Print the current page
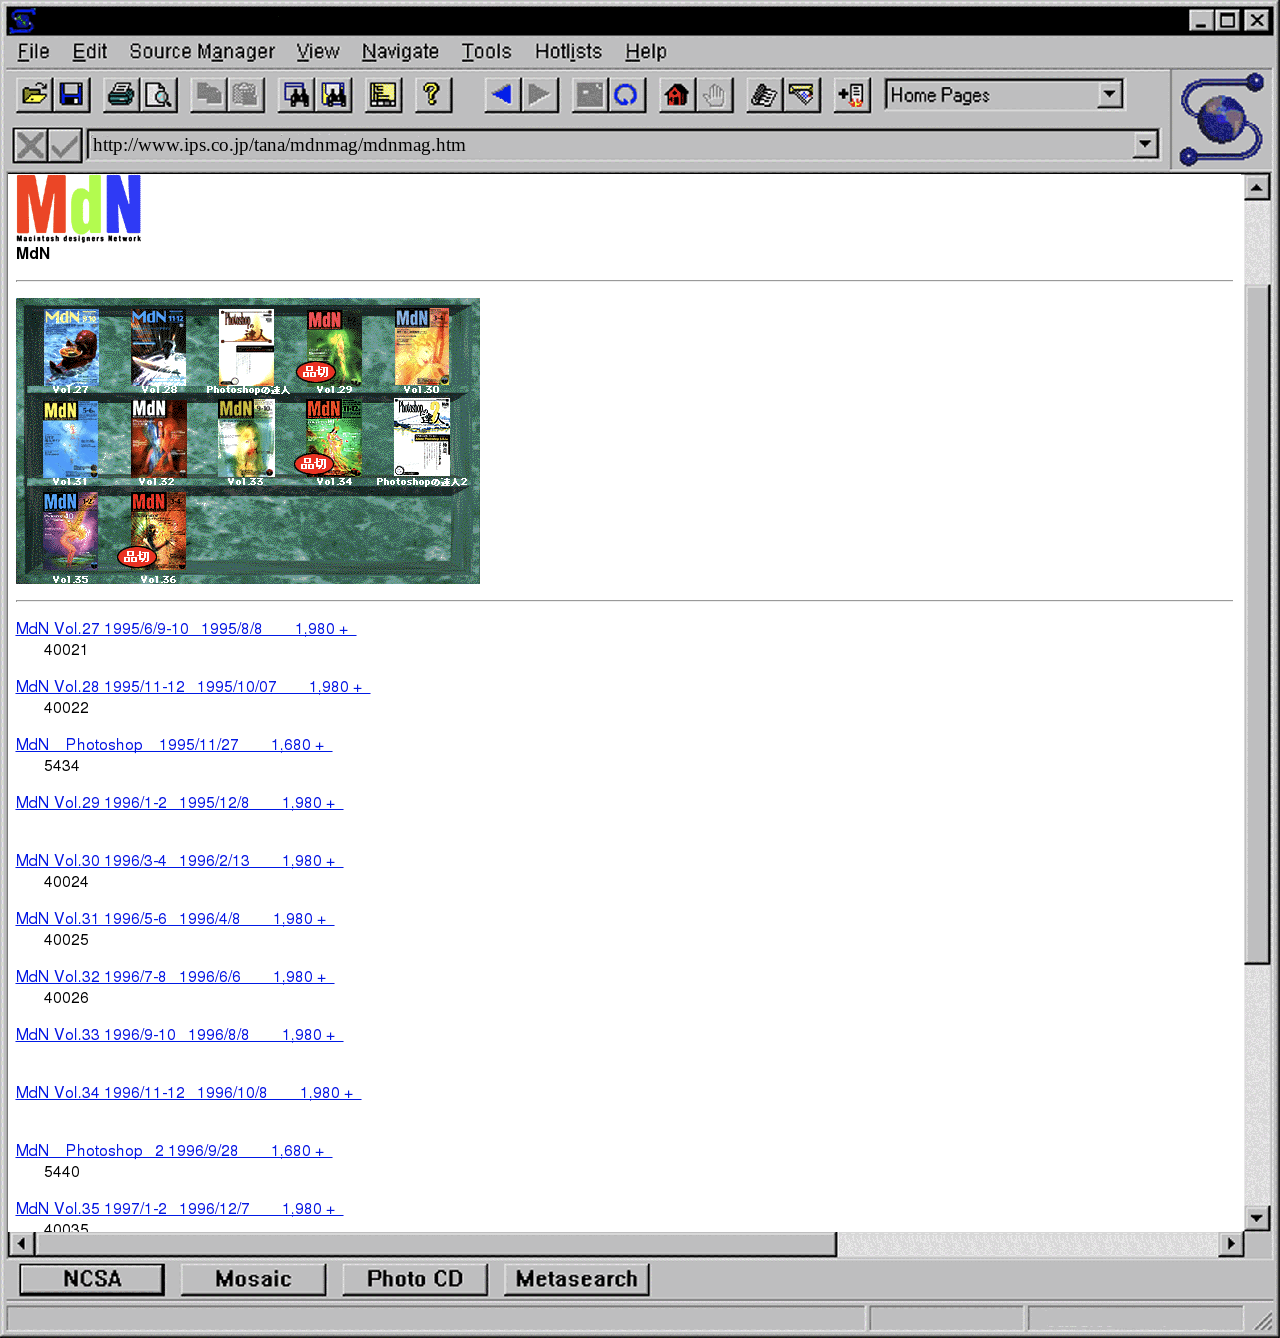 (x=121, y=95)
